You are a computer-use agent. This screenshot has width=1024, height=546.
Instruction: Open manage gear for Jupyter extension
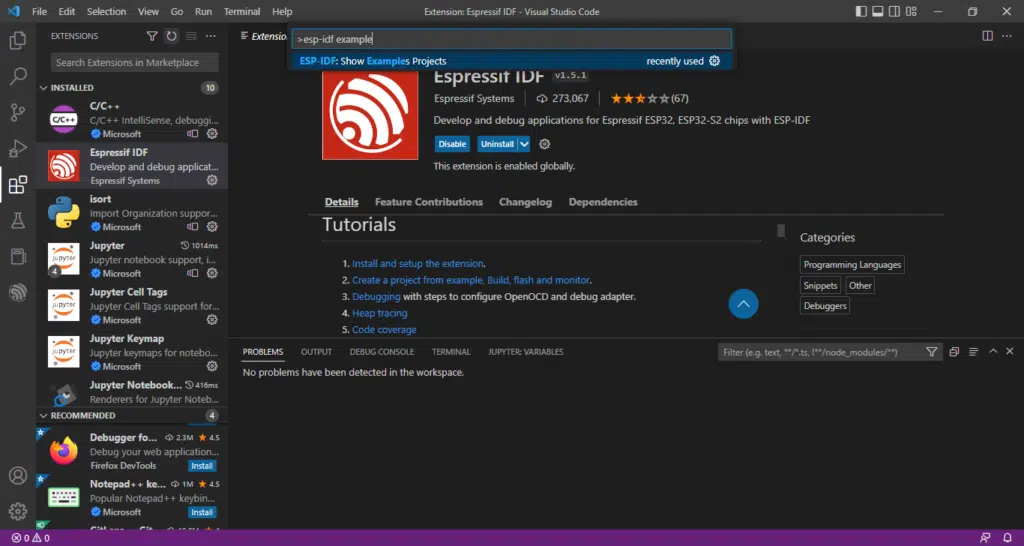(x=212, y=273)
